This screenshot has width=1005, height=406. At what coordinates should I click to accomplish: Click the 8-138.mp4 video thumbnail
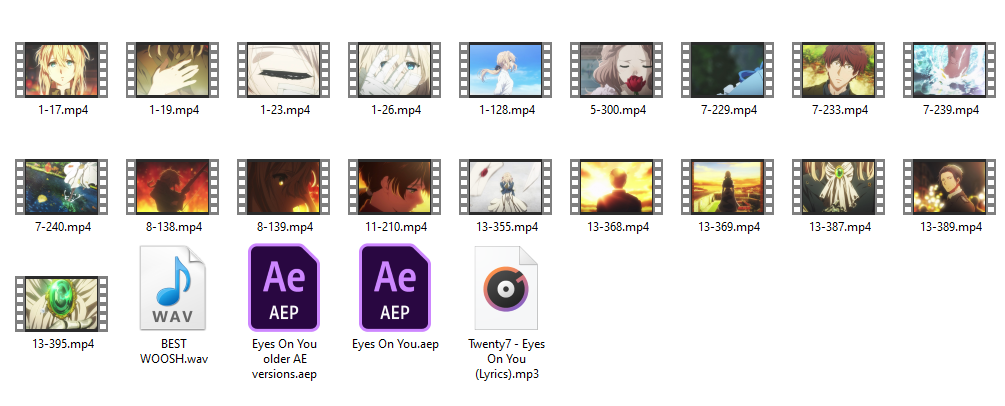[172, 187]
